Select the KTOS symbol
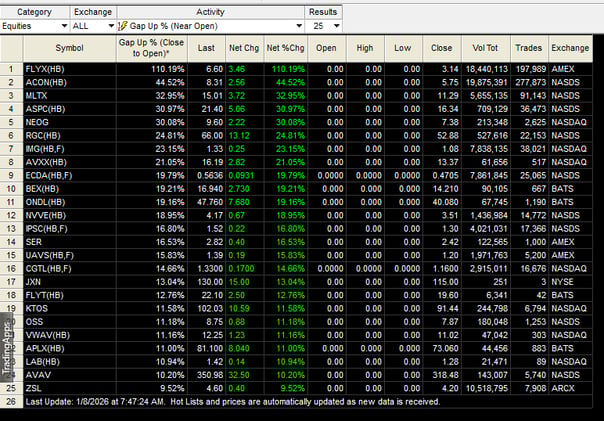The width and height of the screenshot is (604, 421). (37, 309)
